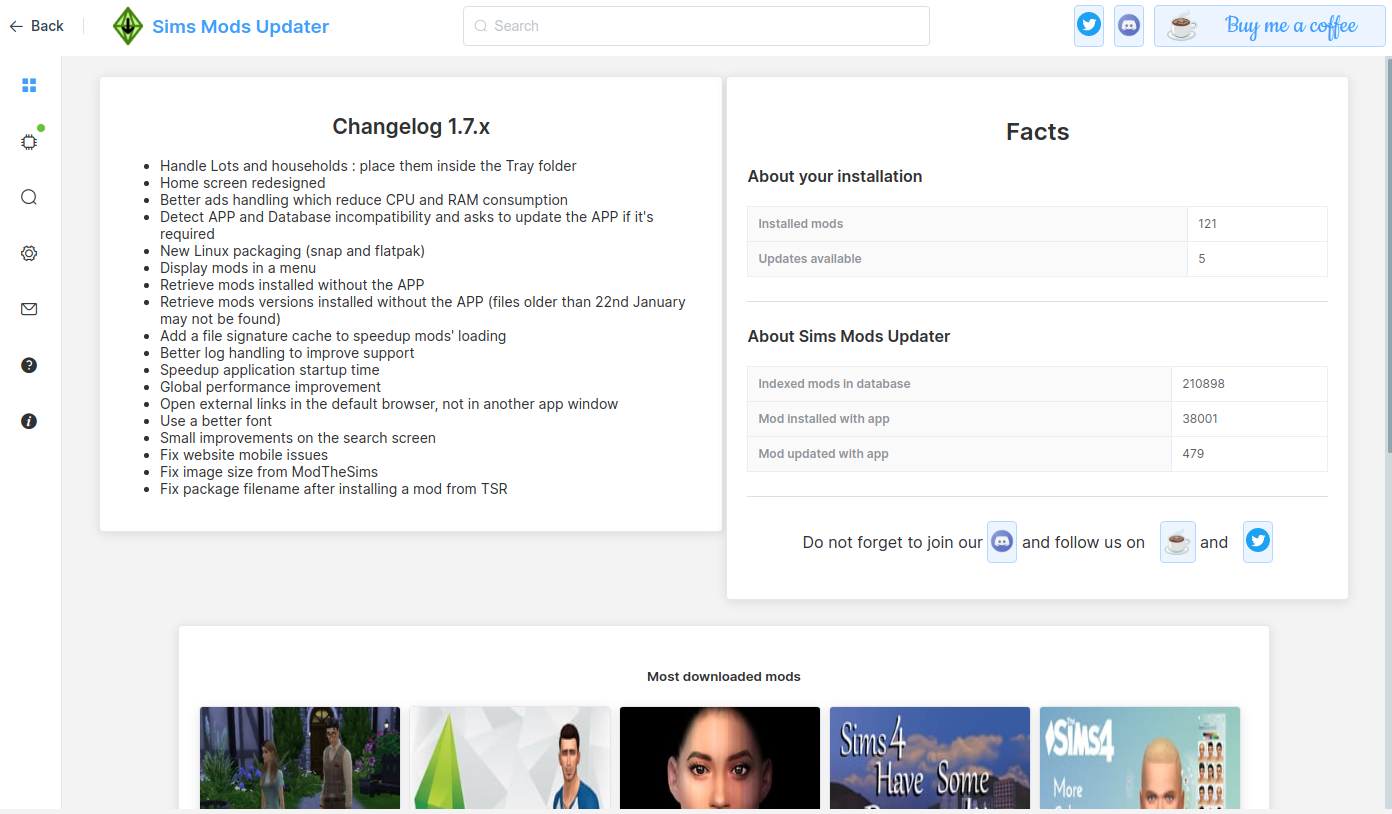Select the 'Updates available' row label
The height and width of the screenshot is (814, 1392).
coord(810,259)
